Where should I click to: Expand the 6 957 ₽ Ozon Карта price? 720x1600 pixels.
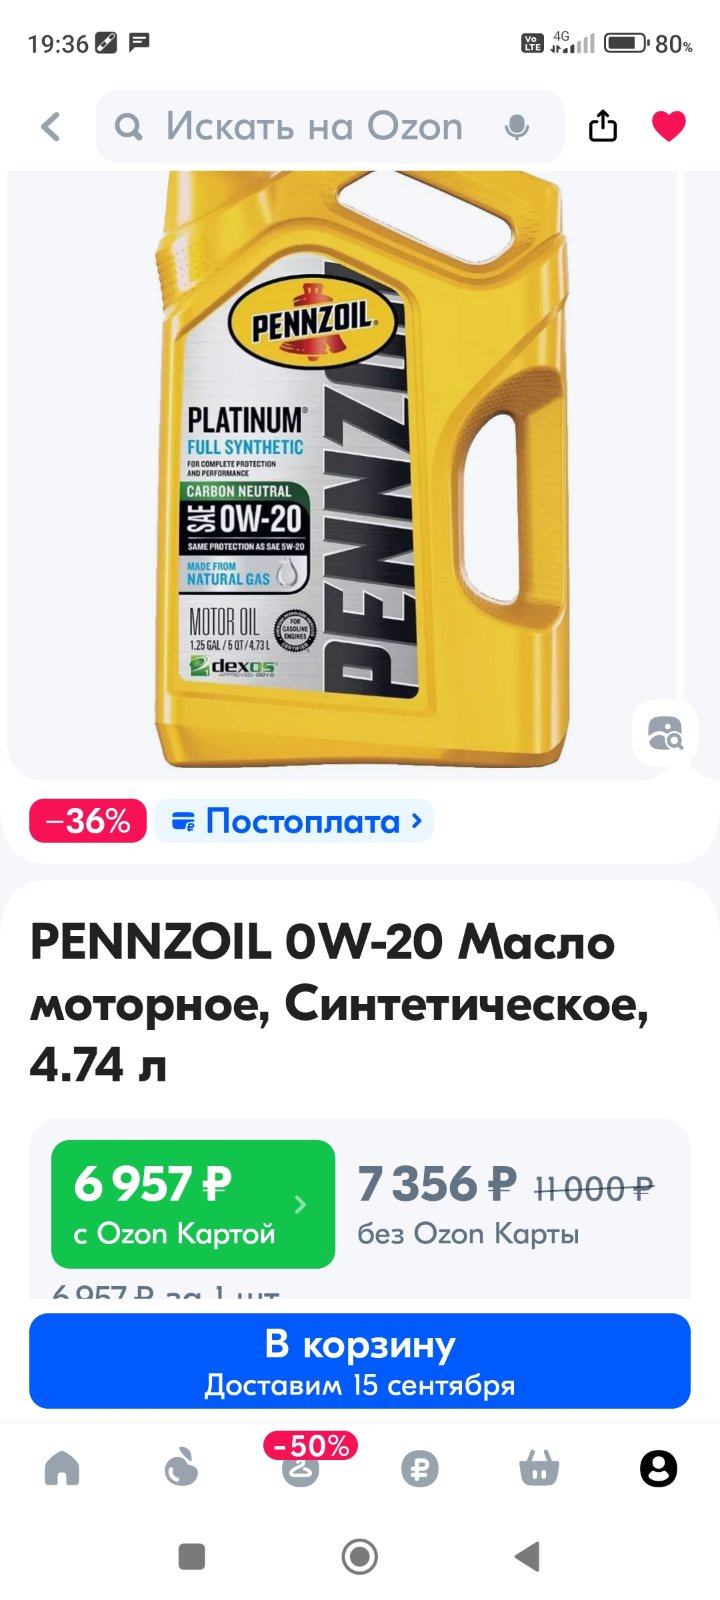[193, 1204]
